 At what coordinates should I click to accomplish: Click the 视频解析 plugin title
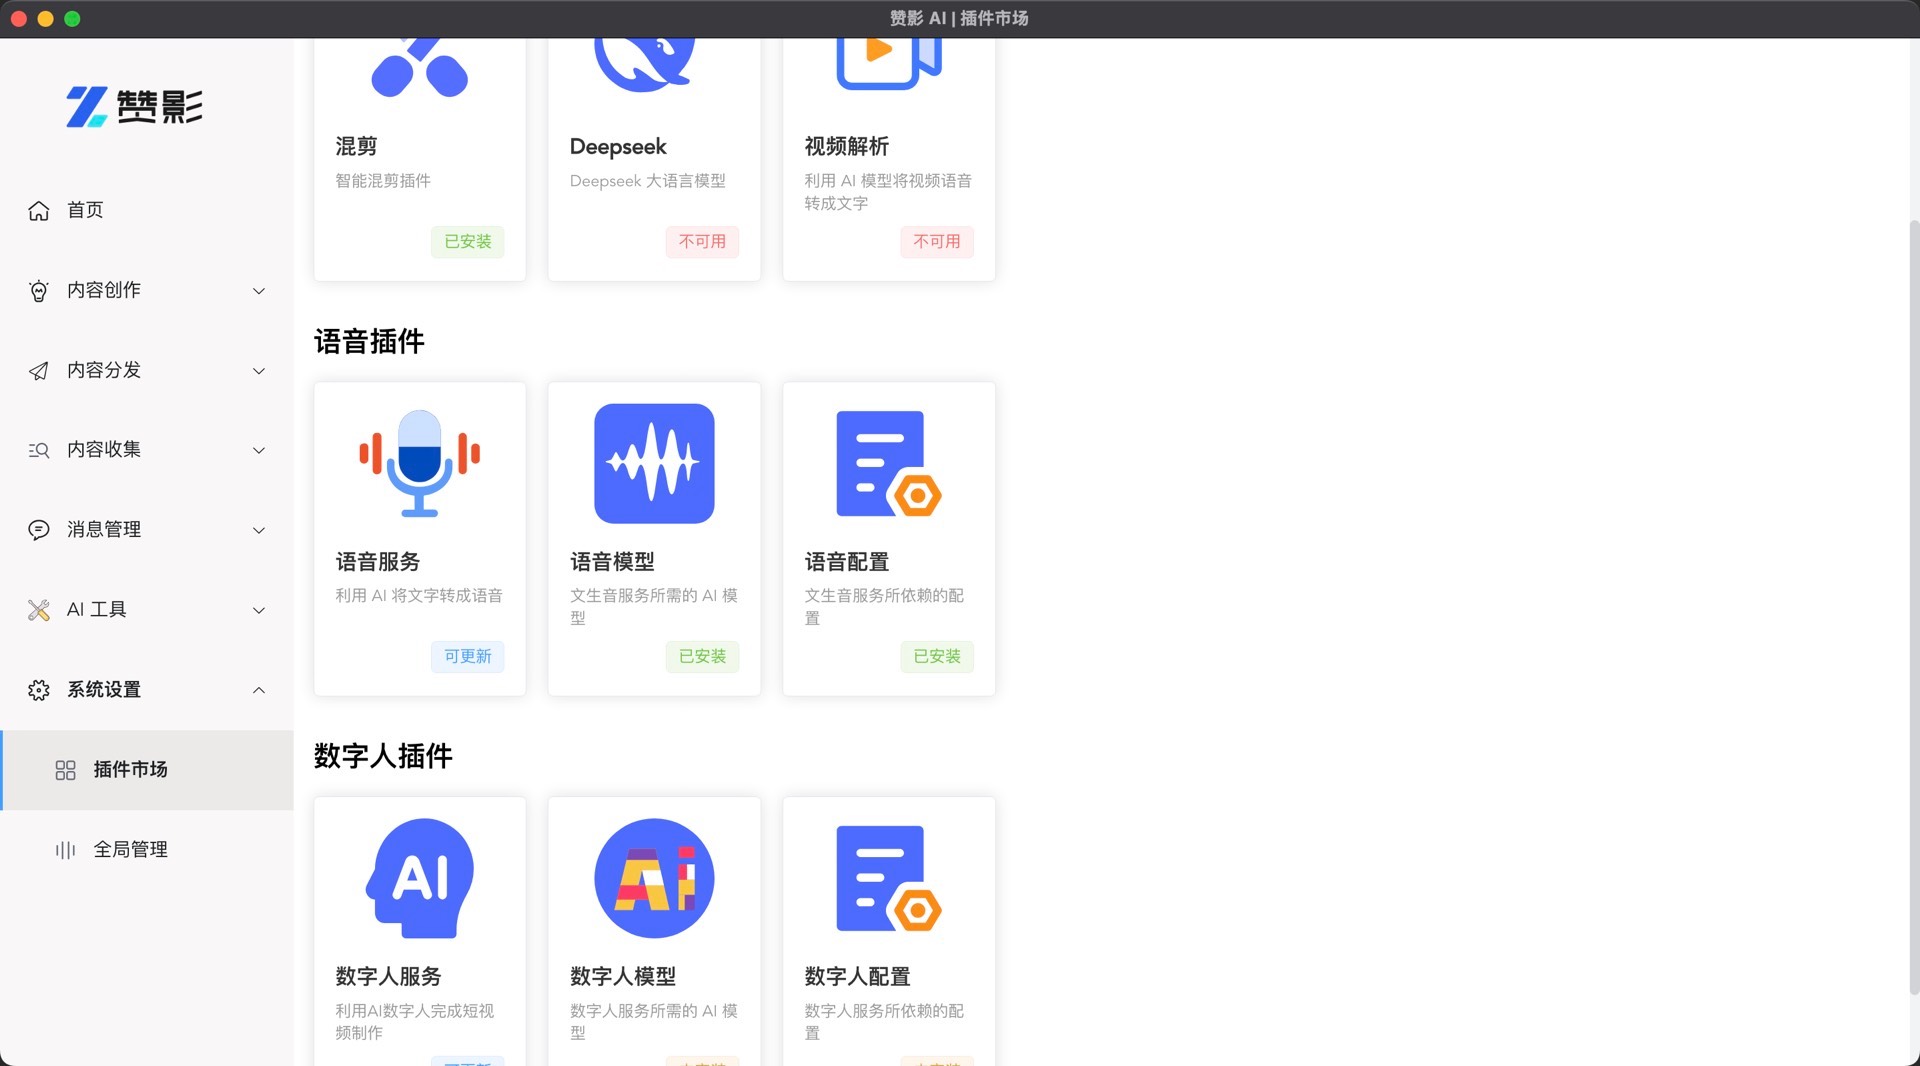847,147
